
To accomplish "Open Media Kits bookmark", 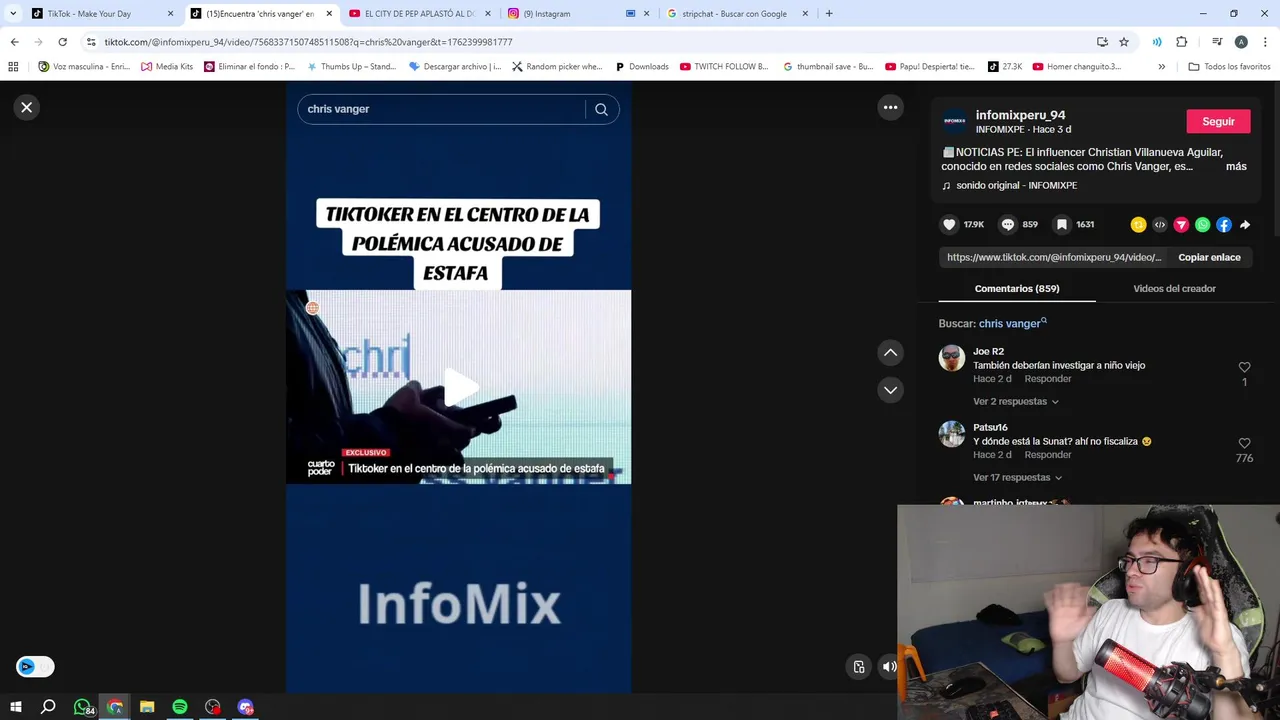I will pyautogui.click(x=167, y=67).
